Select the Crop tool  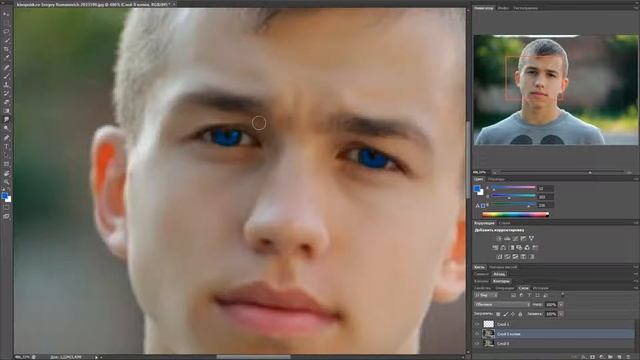tap(6, 49)
